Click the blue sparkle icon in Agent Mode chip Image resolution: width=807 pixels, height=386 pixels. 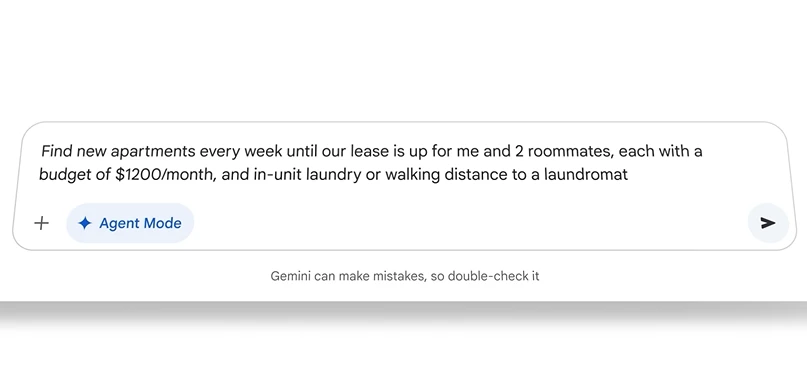[85, 223]
